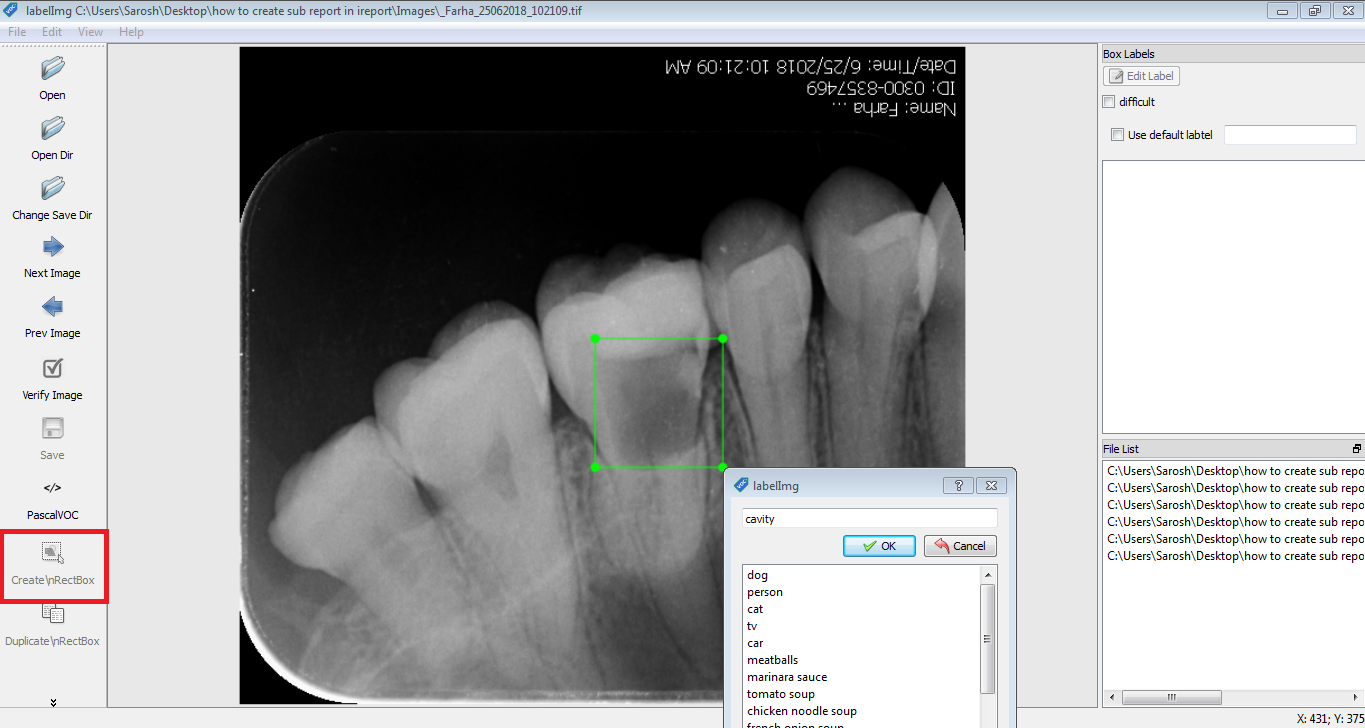Switch annotation format via PascalVOC icon
1365x728 pixels.
[51, 495]
